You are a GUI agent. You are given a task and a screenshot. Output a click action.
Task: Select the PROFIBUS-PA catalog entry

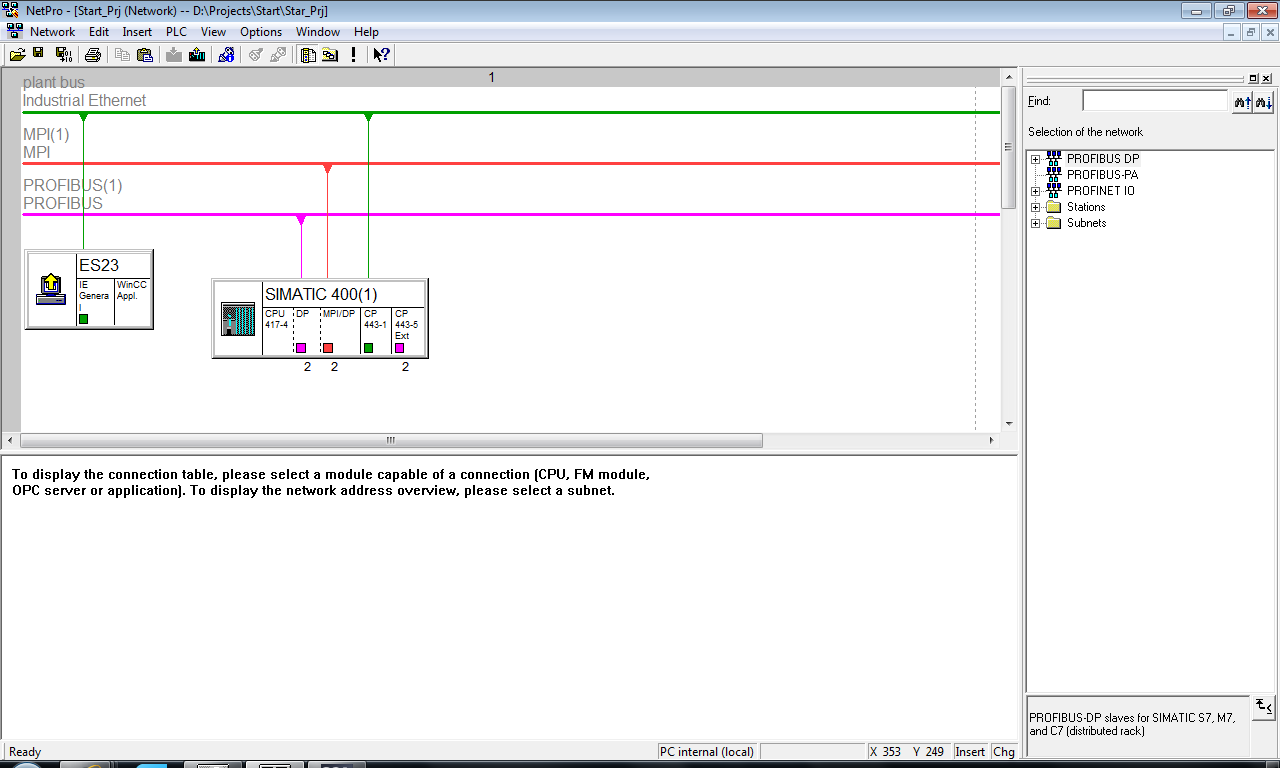pyautogui.click(x=1102, y=175)
